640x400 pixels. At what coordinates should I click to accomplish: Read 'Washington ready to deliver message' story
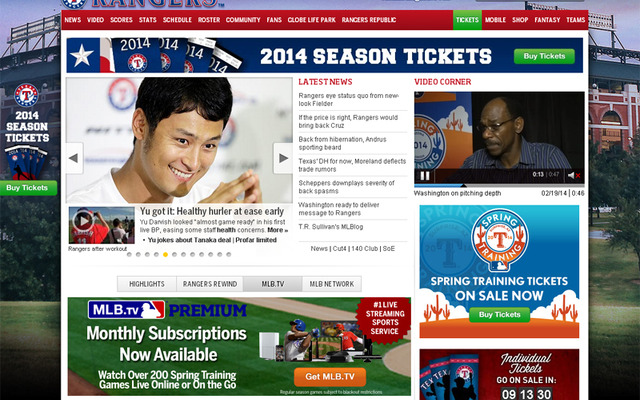coord(339,209)
